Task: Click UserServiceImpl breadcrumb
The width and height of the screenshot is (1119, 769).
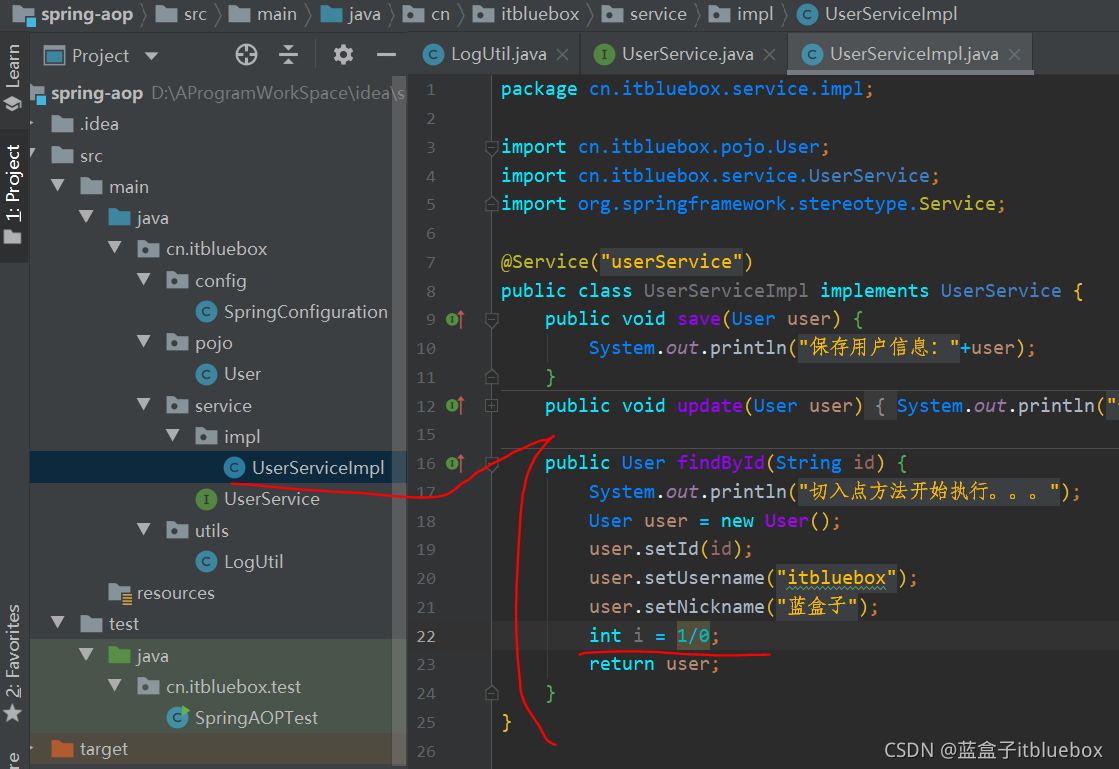Action: point(877,14)
